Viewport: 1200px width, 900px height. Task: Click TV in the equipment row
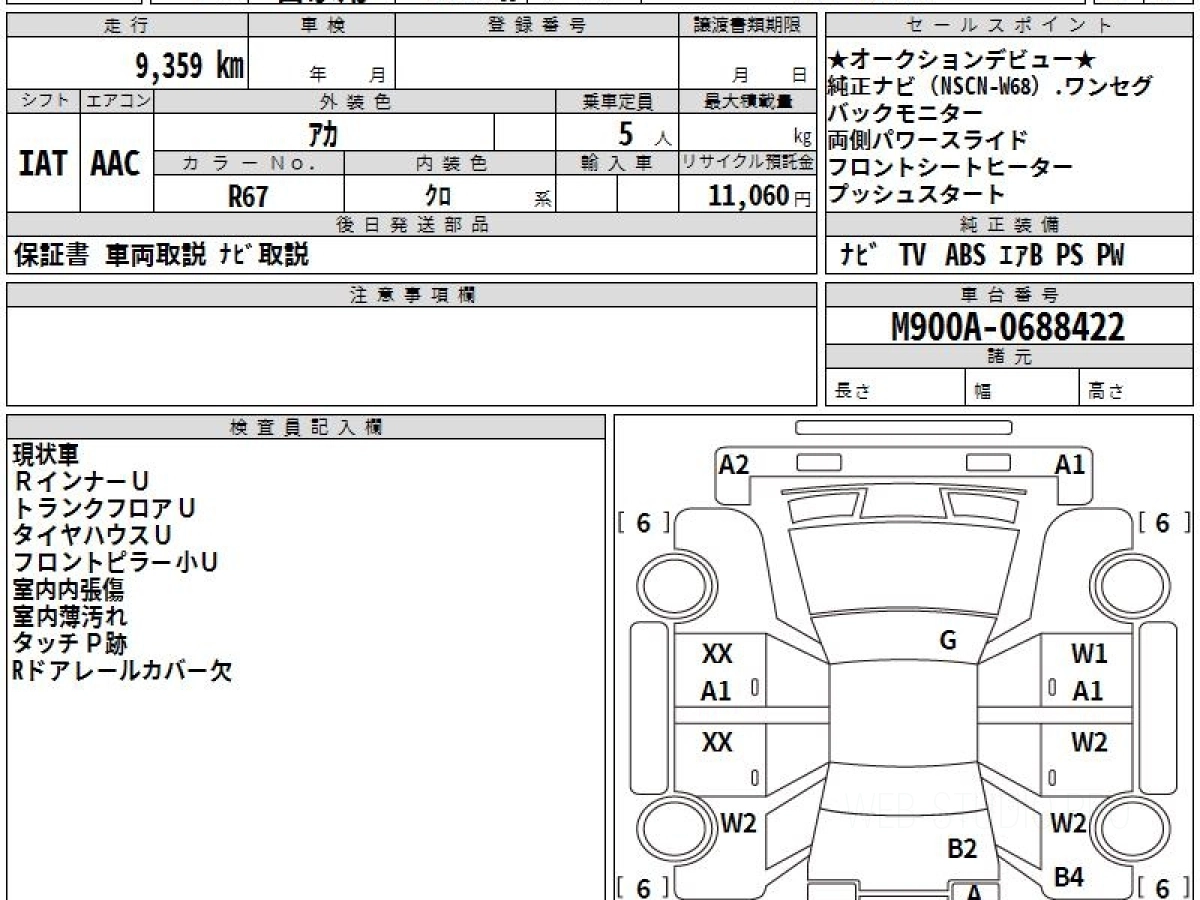[x=912, y=256]
